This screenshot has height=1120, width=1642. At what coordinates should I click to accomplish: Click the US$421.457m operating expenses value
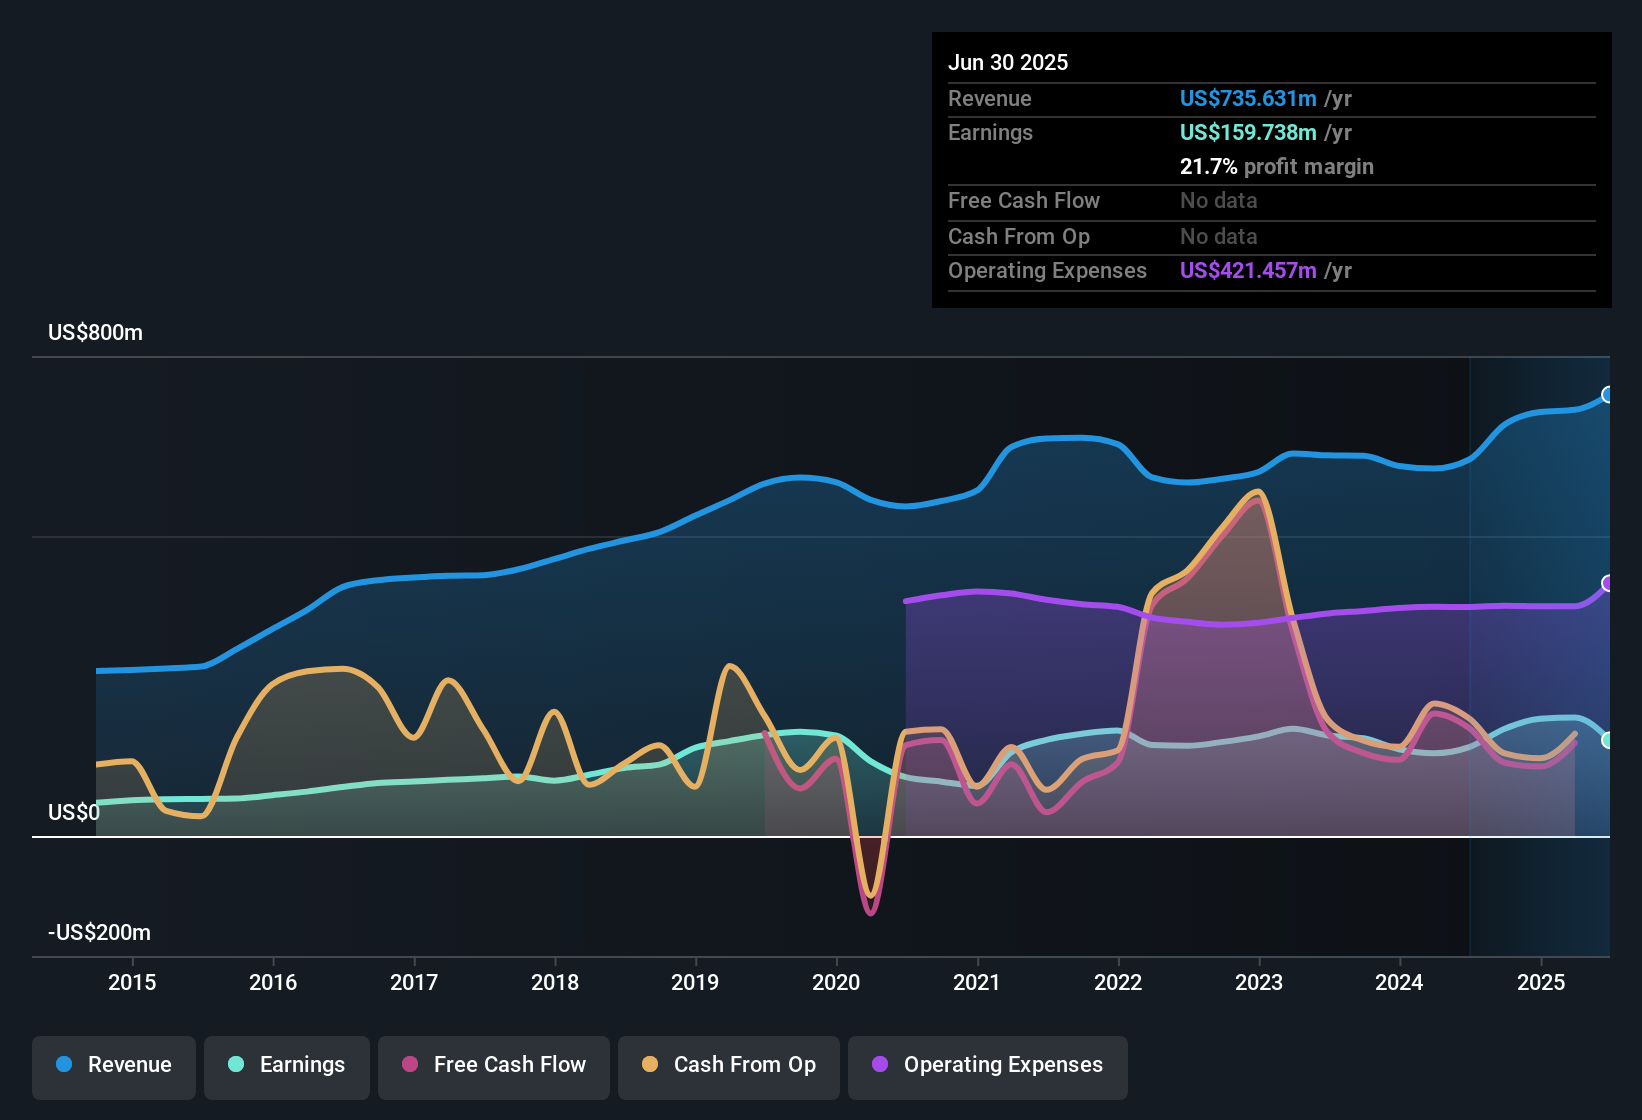(x=1248, y=270)
